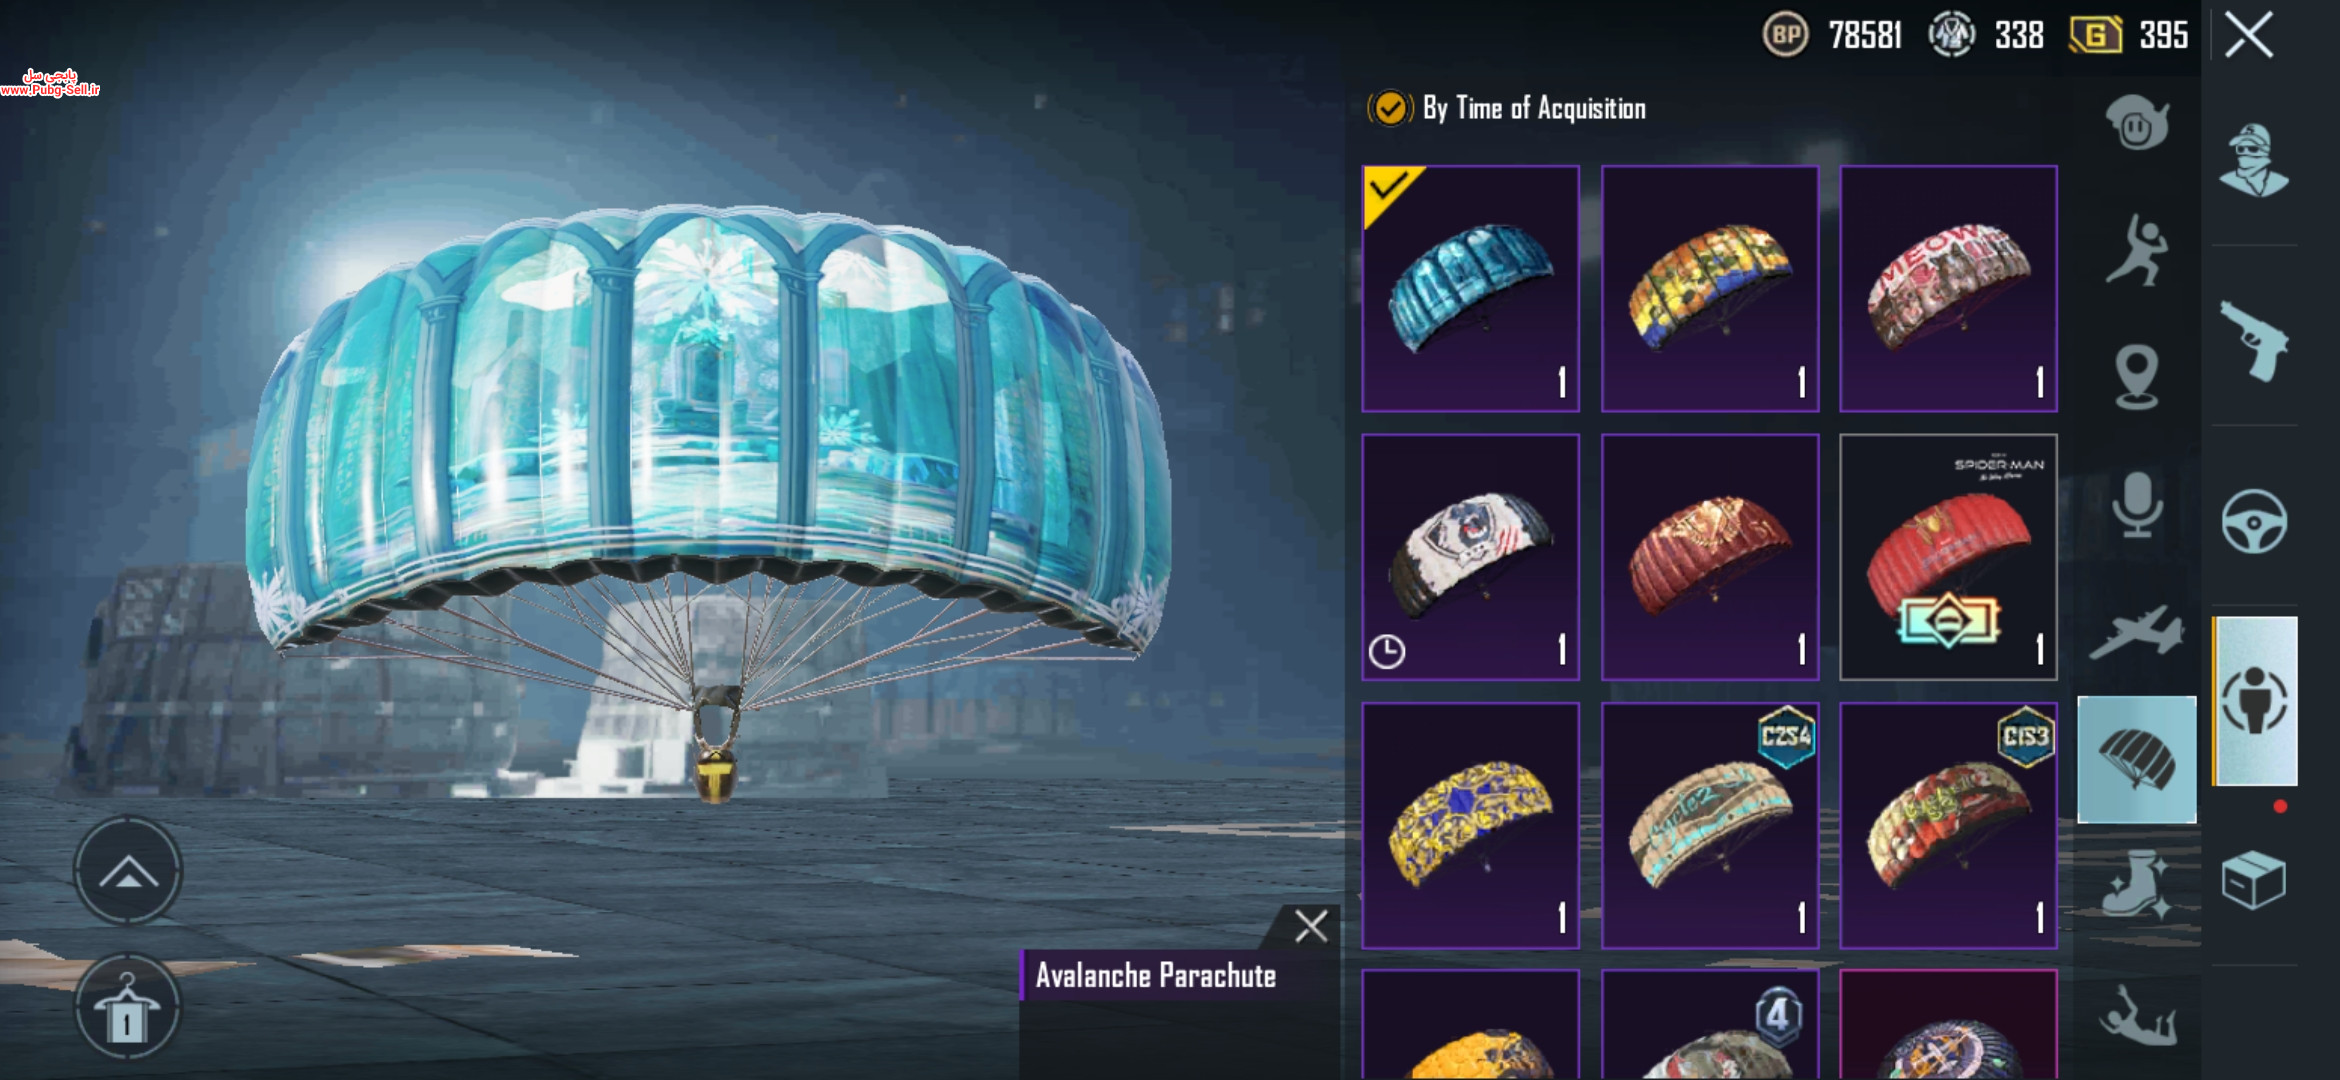Switch to the parachute category tab
Screen dimensions: 2340x1080
coord(2137,760)
